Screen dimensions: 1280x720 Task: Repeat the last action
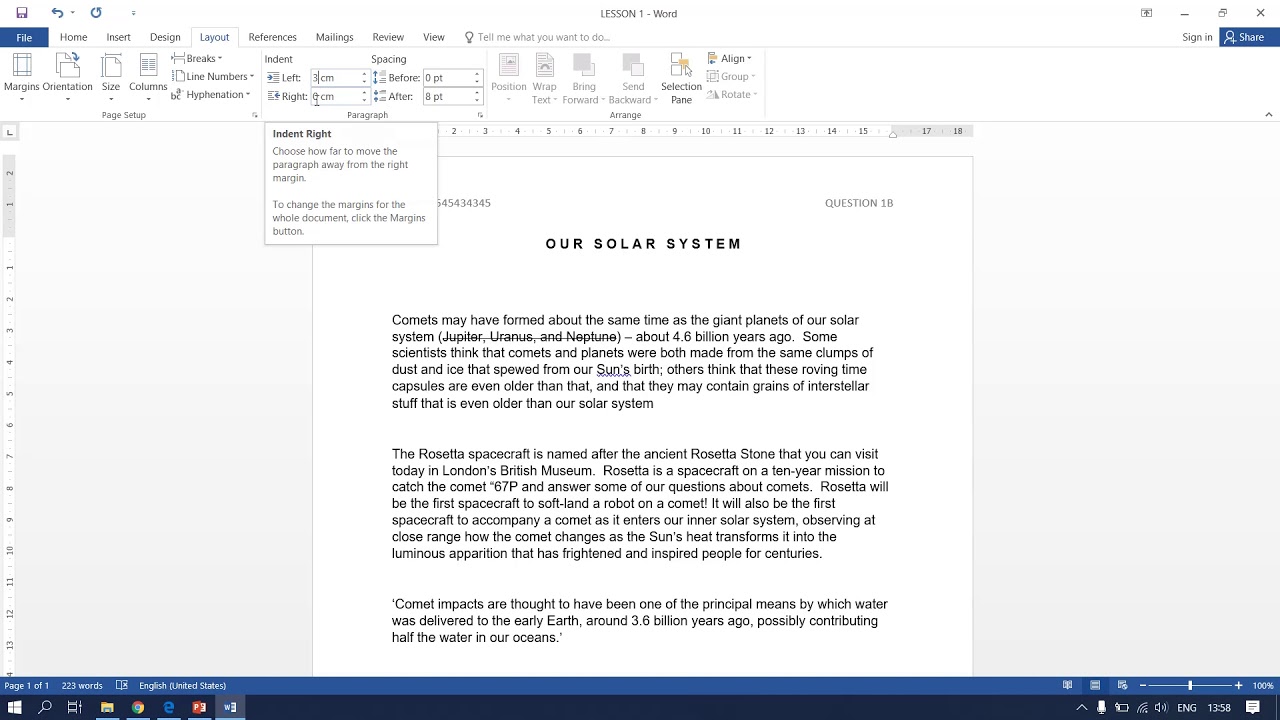(96, 13)
